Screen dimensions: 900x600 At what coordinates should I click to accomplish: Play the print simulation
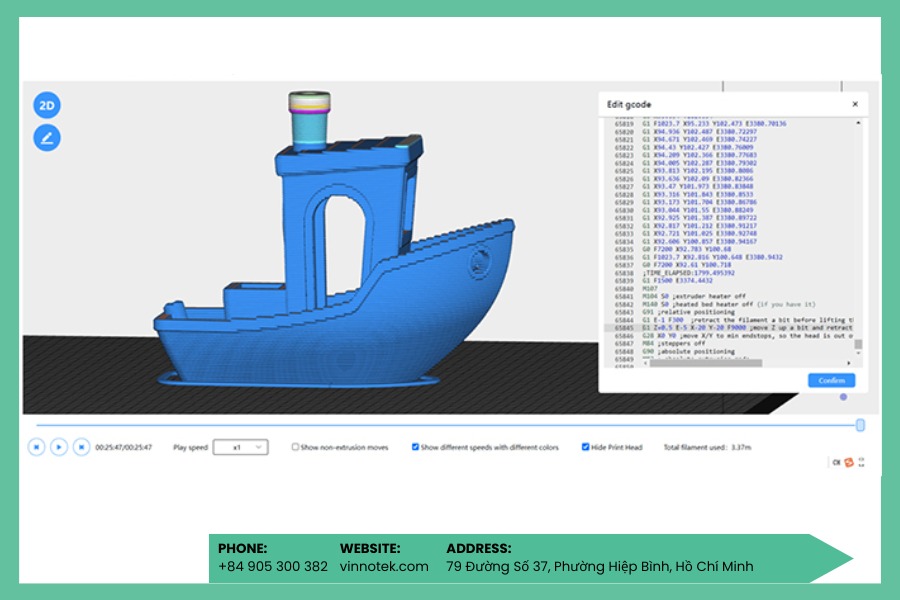point(59,447)
